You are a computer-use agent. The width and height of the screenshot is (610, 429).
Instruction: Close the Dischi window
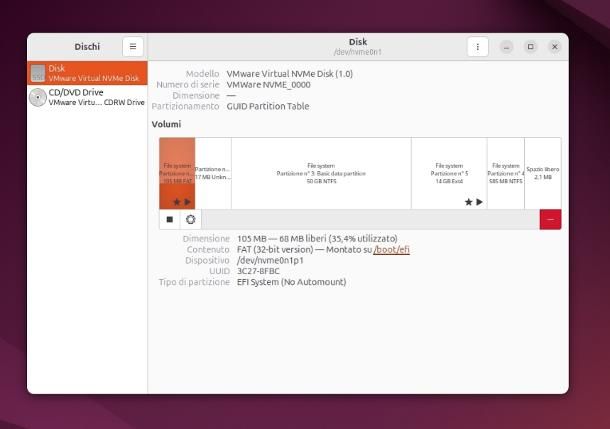pos(555,47)
